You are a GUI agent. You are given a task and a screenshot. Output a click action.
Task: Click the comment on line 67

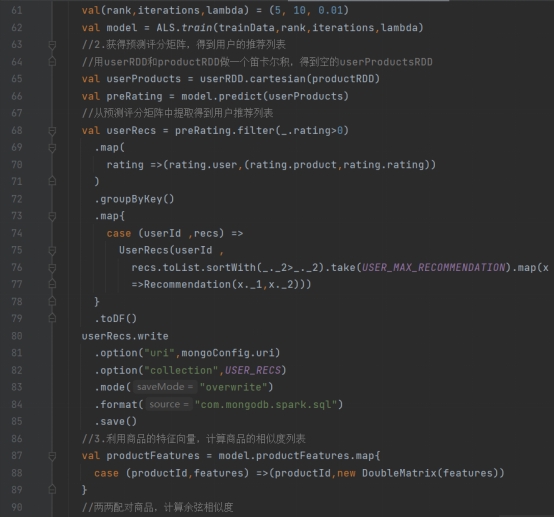pyautogui.click(x=177, y=113)
